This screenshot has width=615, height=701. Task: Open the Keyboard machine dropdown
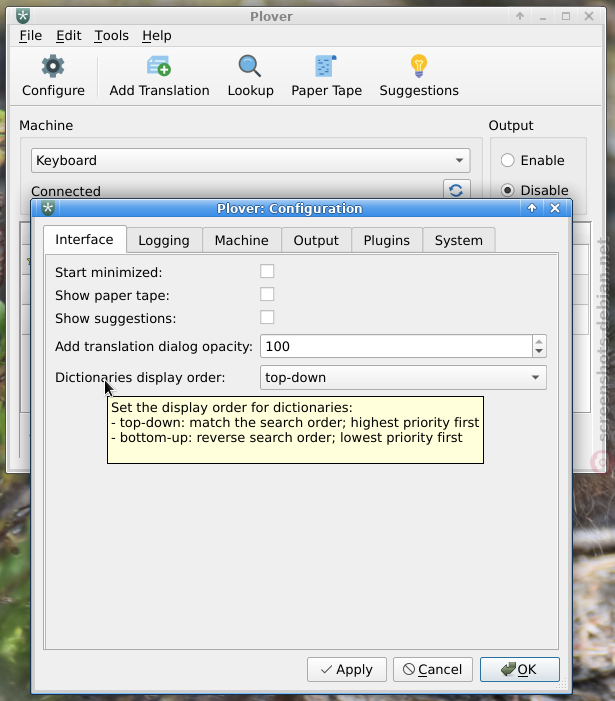[251, 160]
